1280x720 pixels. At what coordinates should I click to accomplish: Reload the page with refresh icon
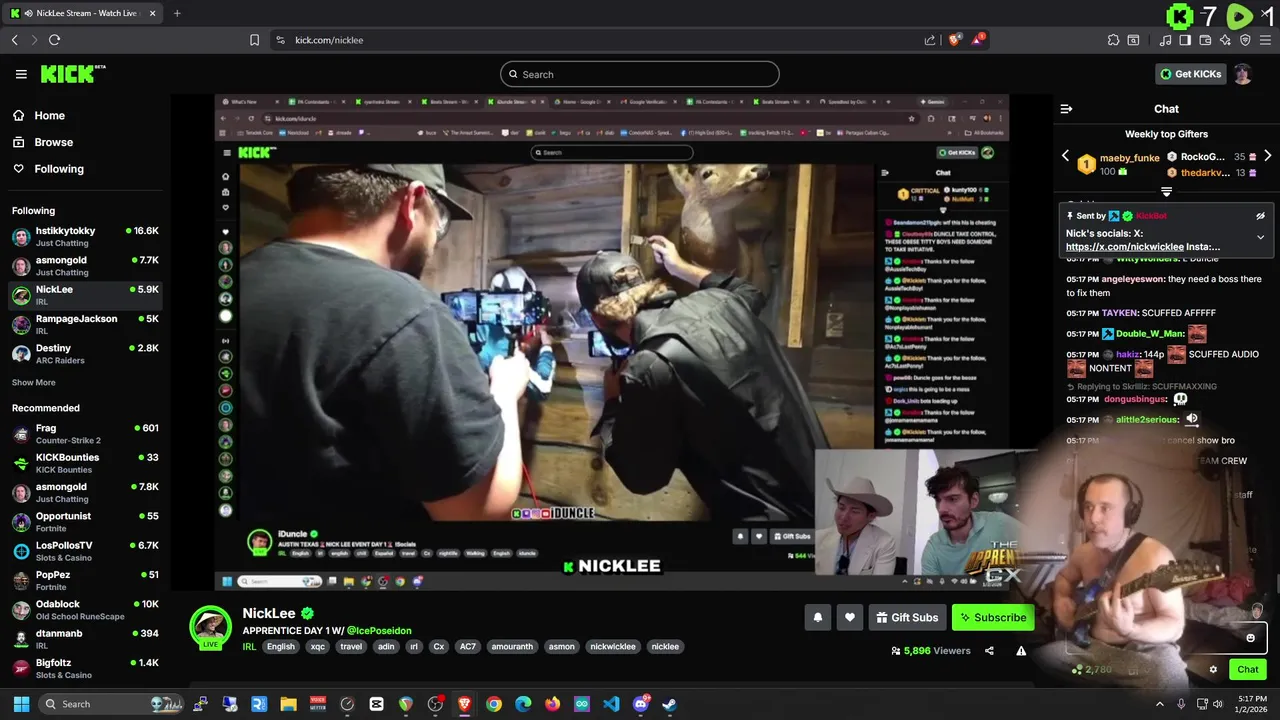click(x=54, y=40)
